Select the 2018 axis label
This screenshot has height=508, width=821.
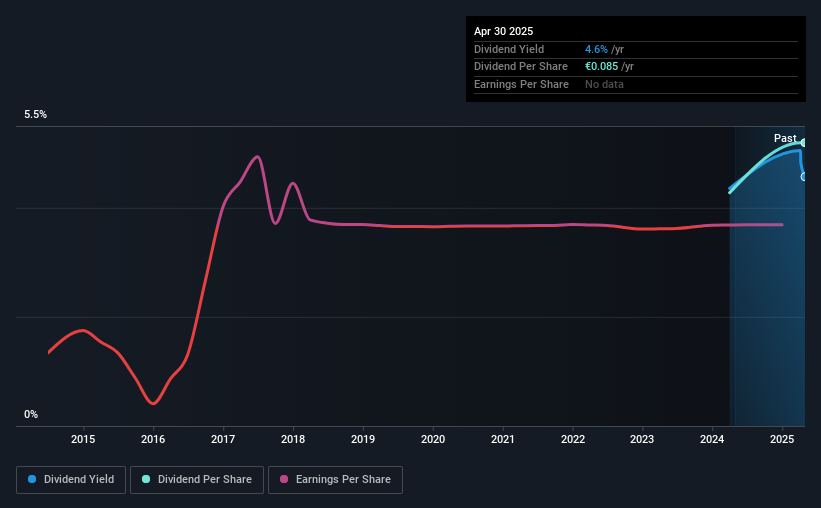(x=293, y=439)
